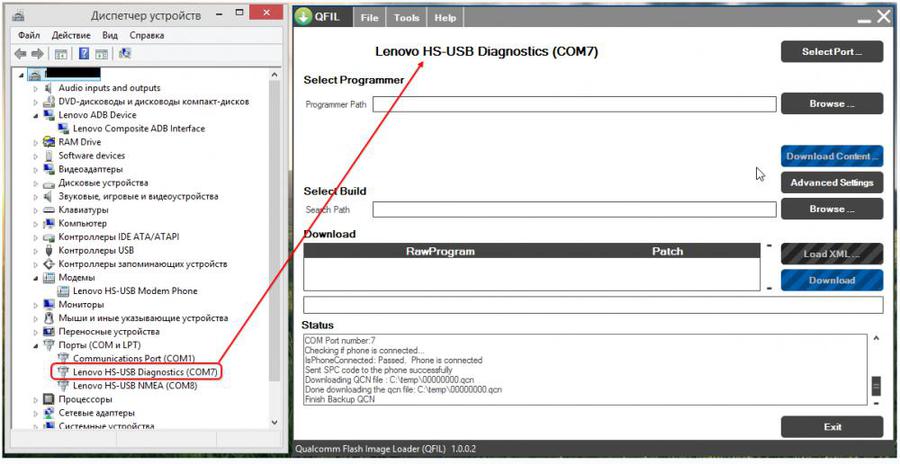Open the QFIL Tools menu
The height and width of the screenshot is (464, 900).
[406, 18]
